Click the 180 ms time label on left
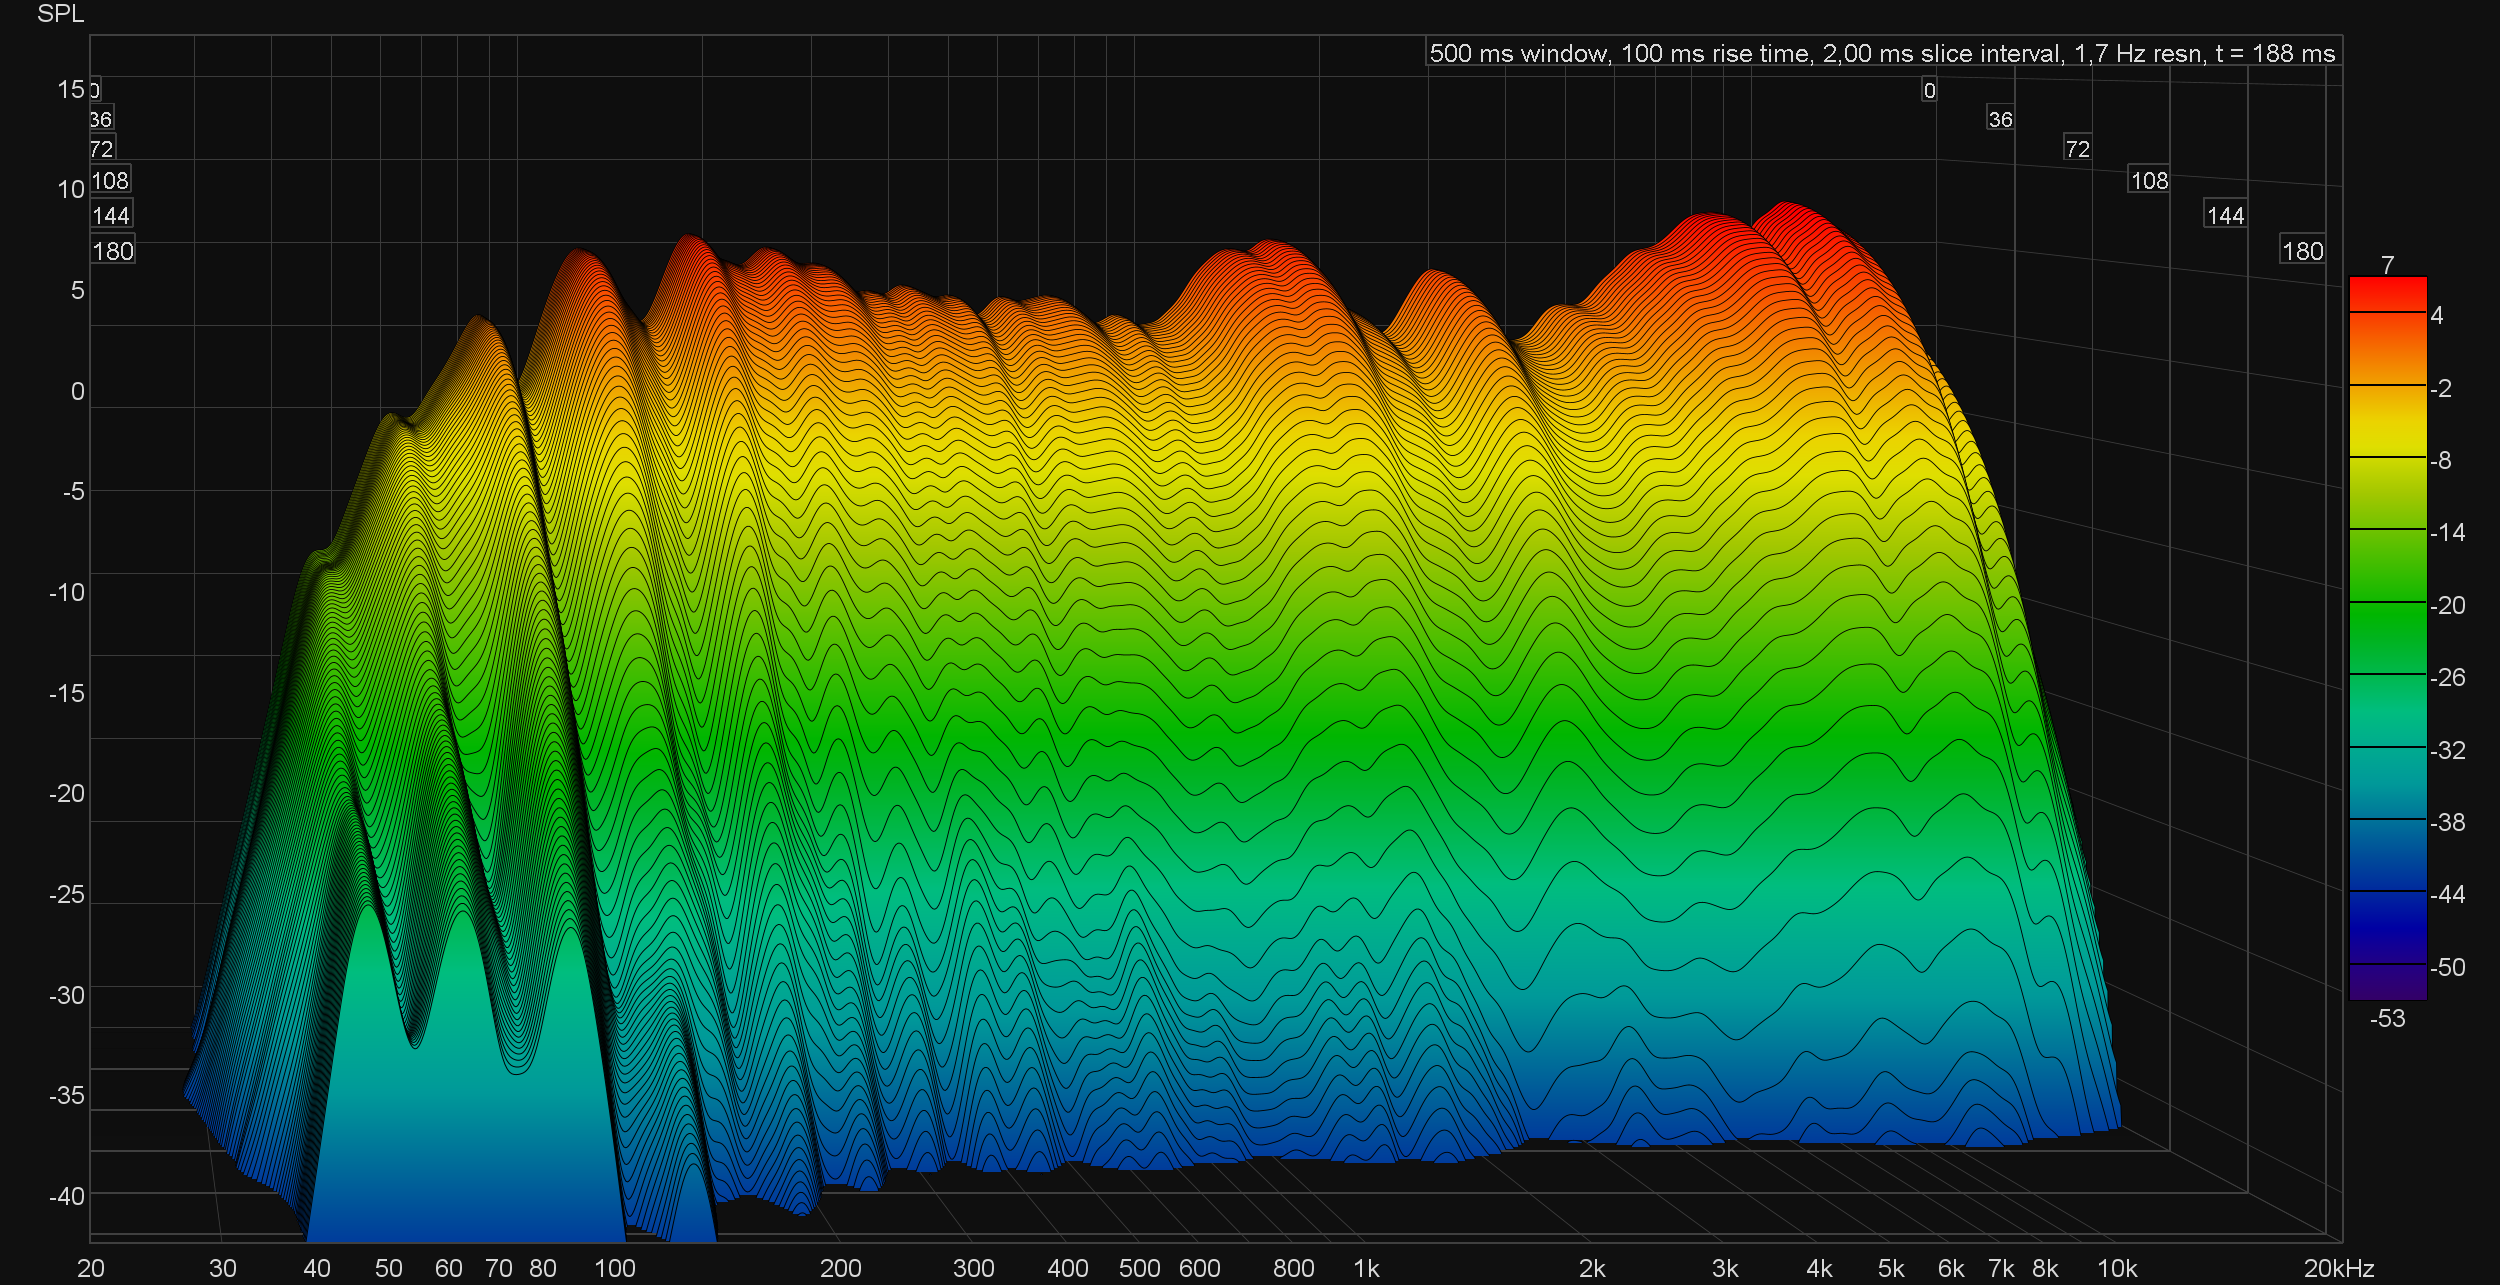 tap(112, 251)
